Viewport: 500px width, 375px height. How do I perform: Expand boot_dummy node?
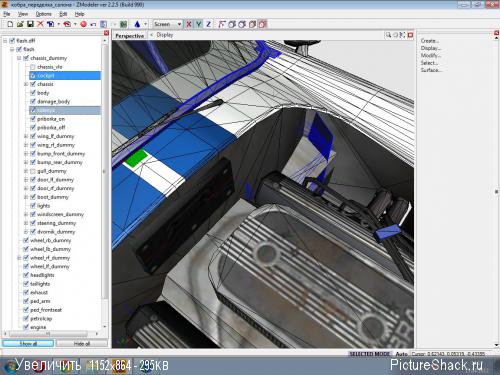(26, 197)
